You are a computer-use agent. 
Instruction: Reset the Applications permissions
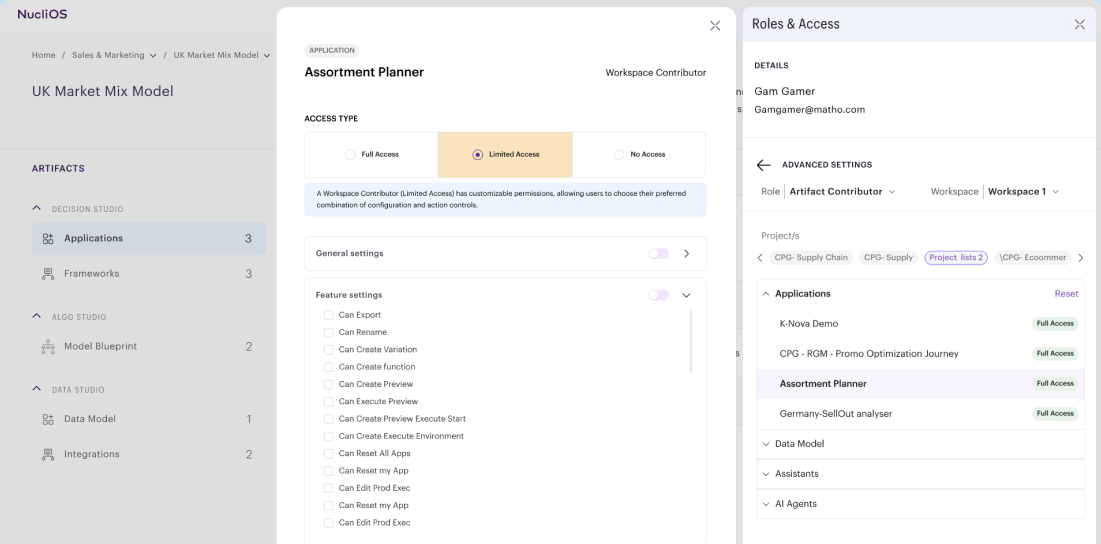tap(1066, 294)
